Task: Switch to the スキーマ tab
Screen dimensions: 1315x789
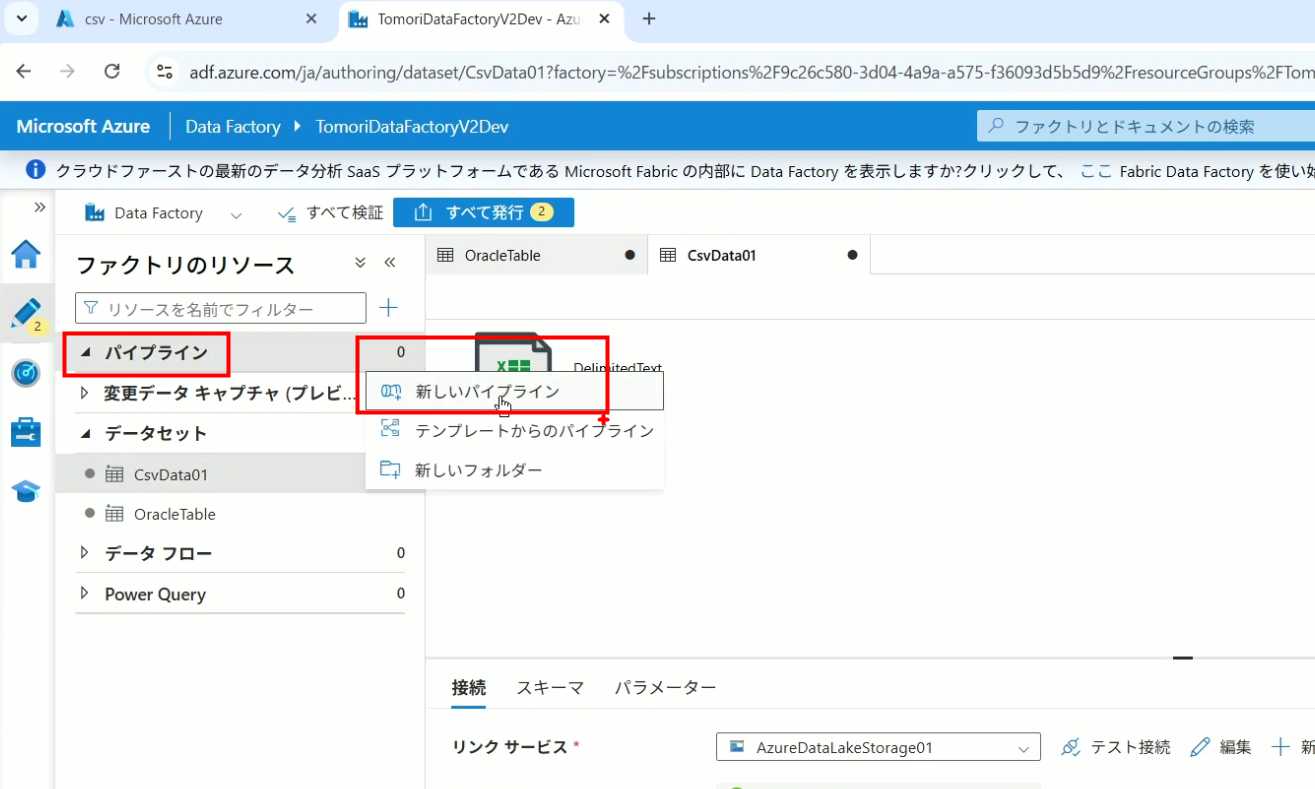Action: (550, 688)
